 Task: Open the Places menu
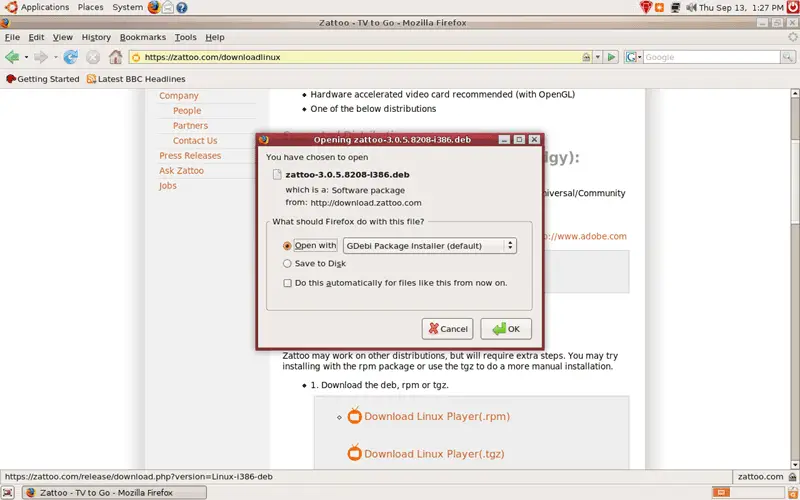point(90,7)
